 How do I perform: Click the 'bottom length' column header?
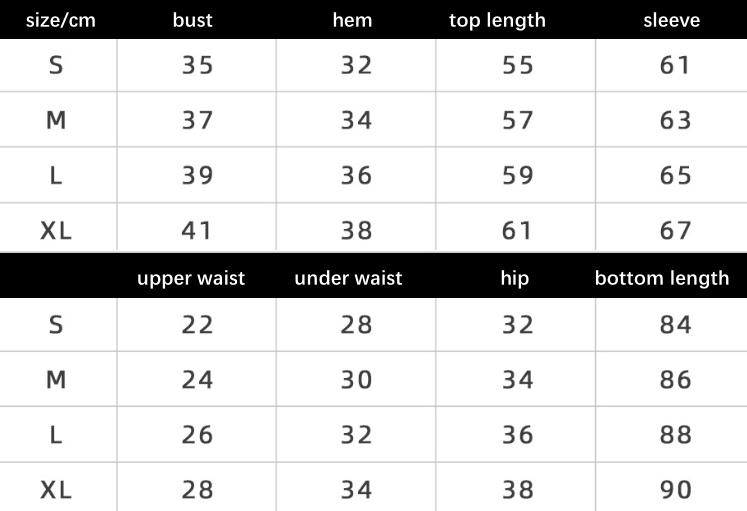[x=662, y=278]
